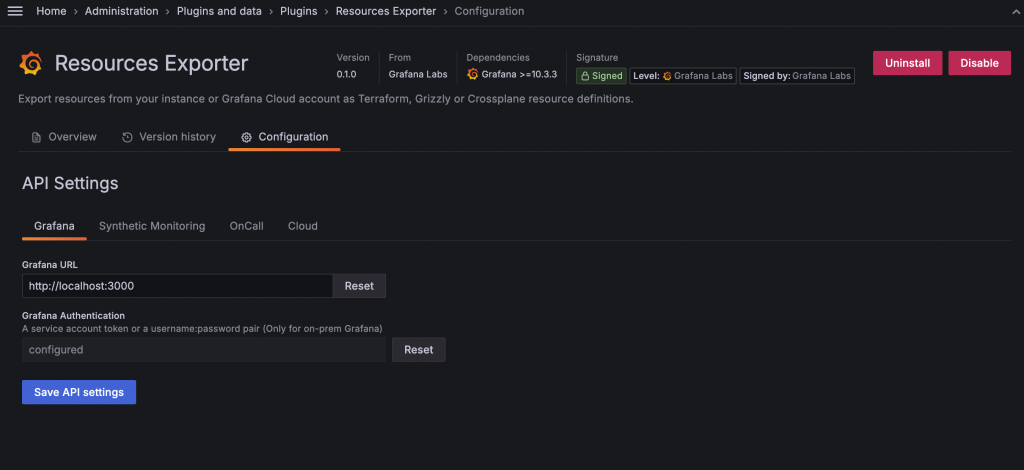This screenshot has width=1024, height=470.
Task: Click the Grafana Authentication label
Action: tap(73, 316)
